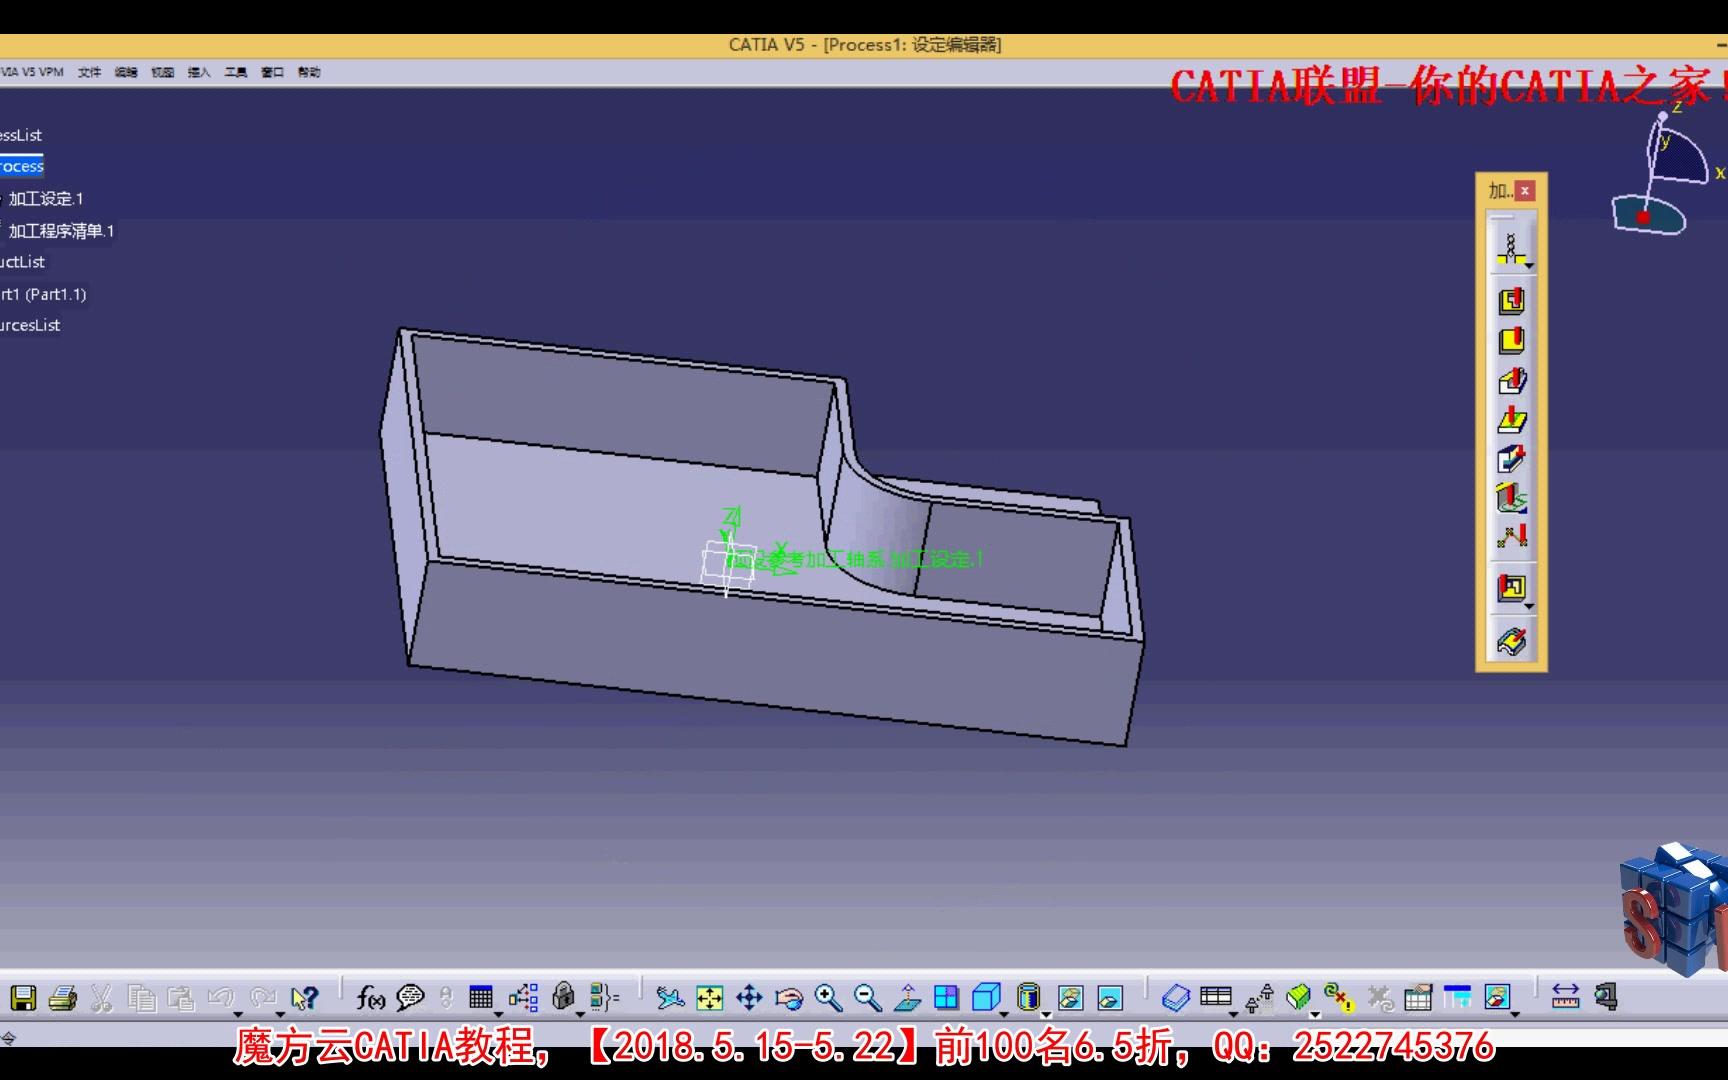
Task: Expand the Drilling icon's flyout arrow
Action: point(1530,266)
